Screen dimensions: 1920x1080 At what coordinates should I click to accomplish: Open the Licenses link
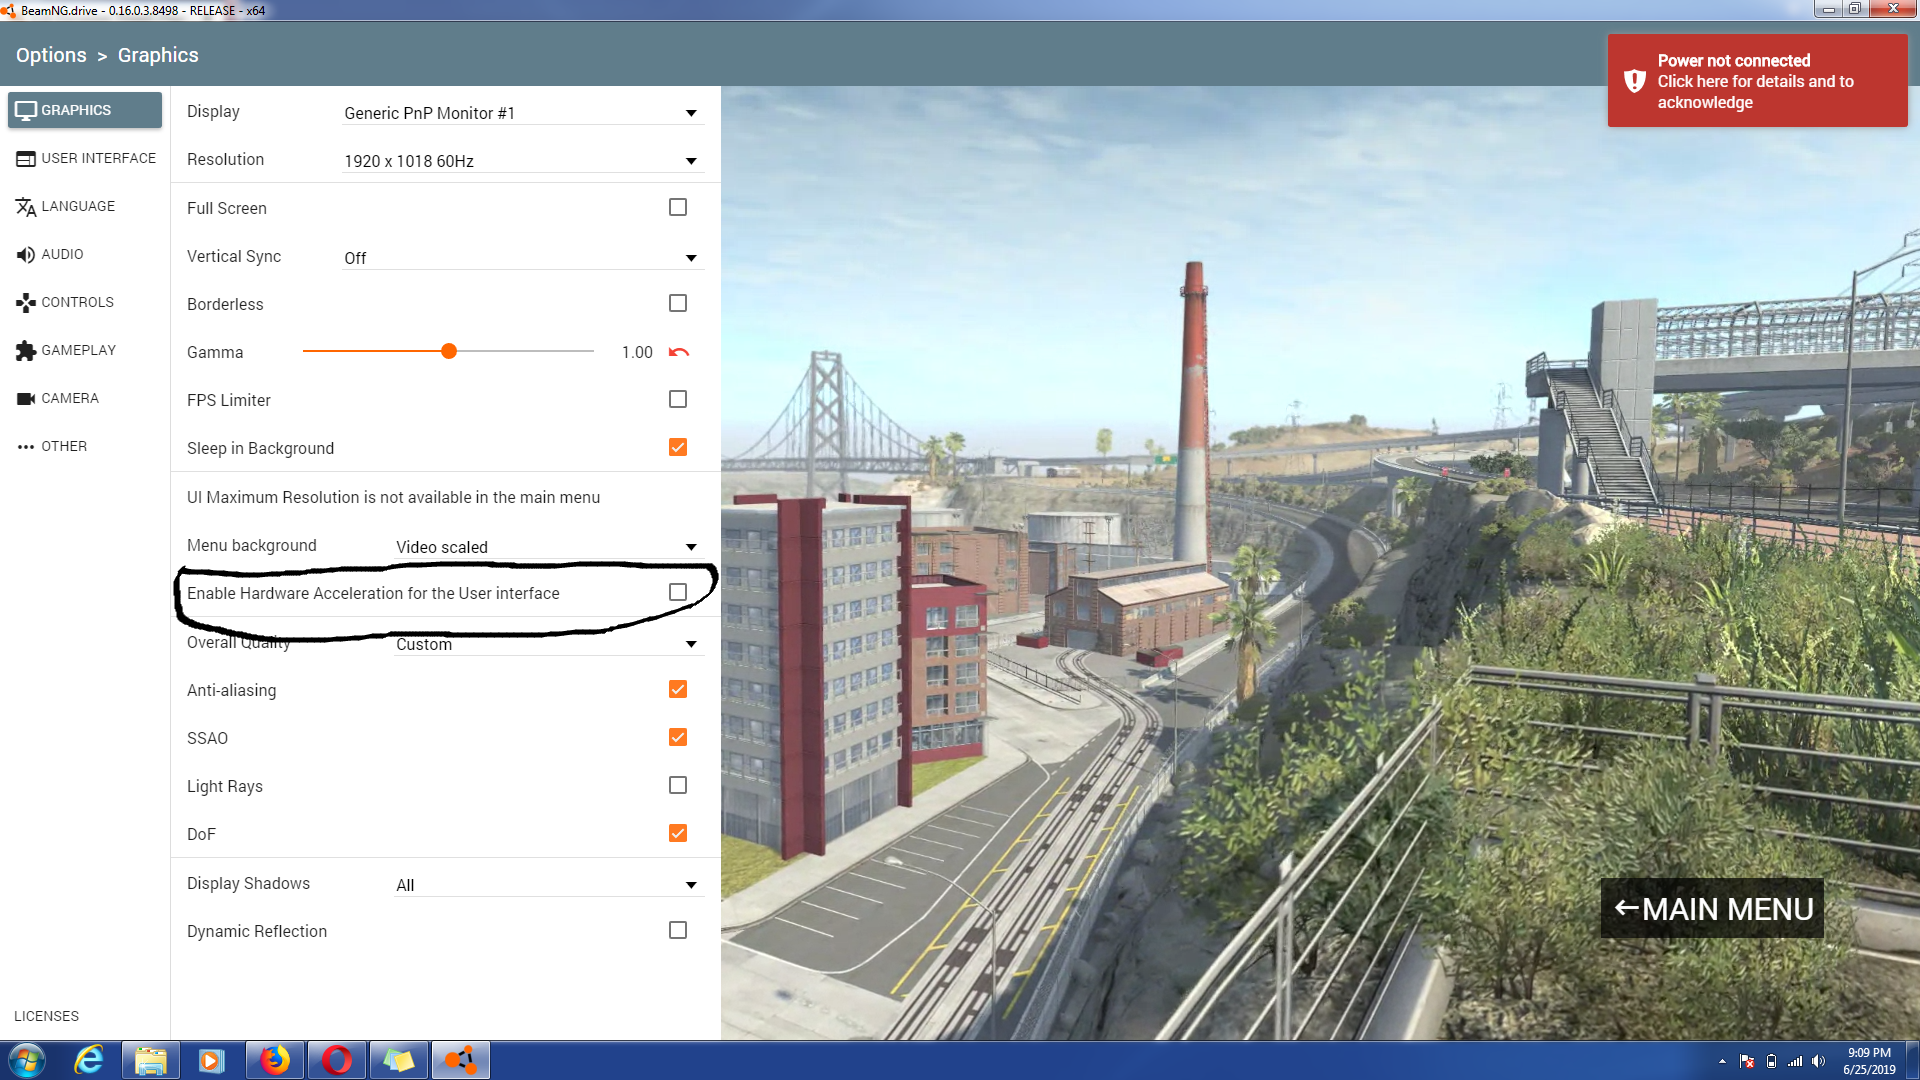click(x=46, y=1016)
